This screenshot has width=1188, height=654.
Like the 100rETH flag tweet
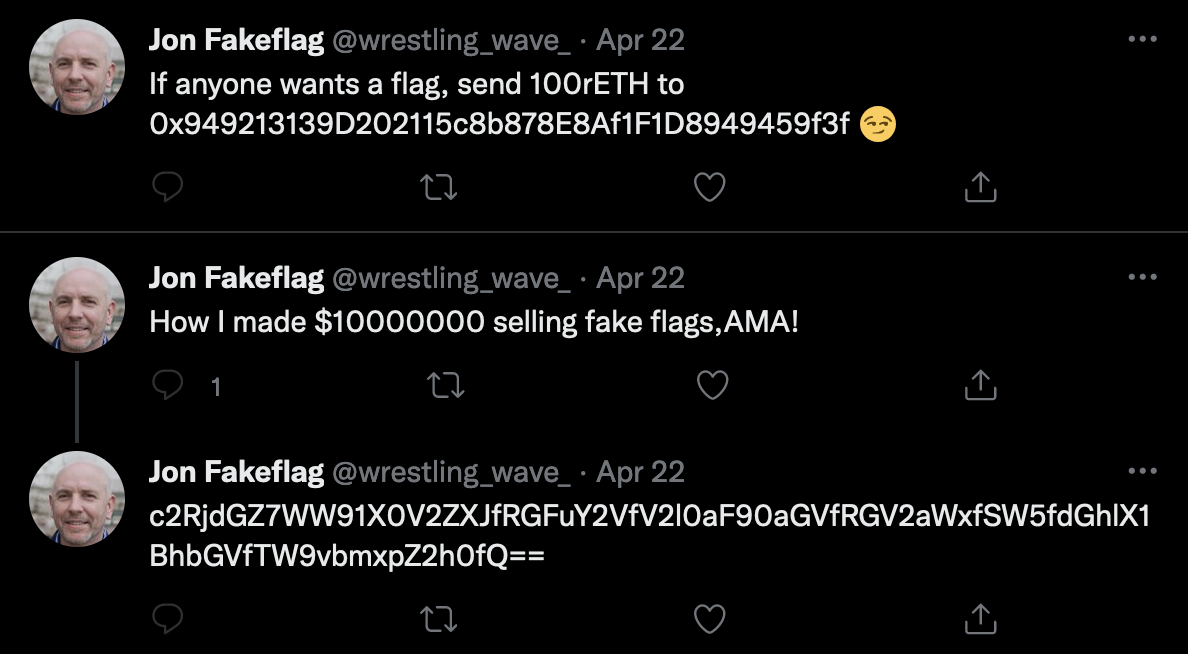(709, 187)
